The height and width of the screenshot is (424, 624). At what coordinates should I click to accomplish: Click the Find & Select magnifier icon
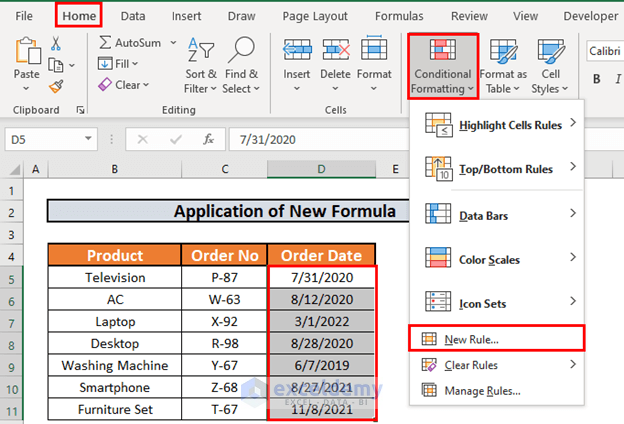(x=241, y=50)
